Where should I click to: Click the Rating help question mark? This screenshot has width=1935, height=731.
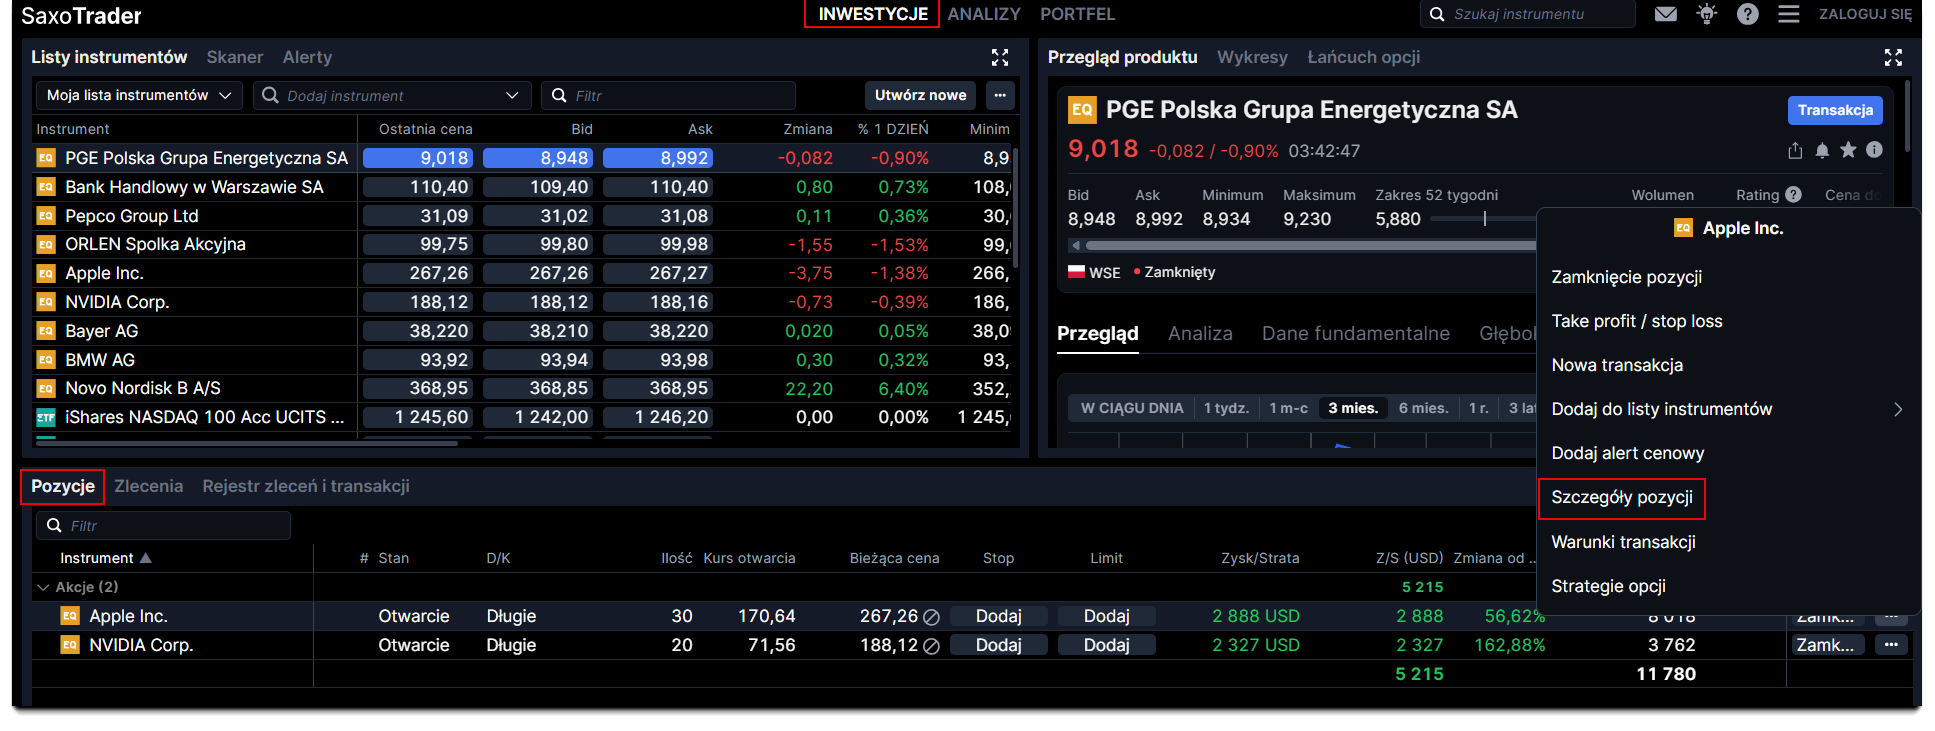(x=1793, y=195)
